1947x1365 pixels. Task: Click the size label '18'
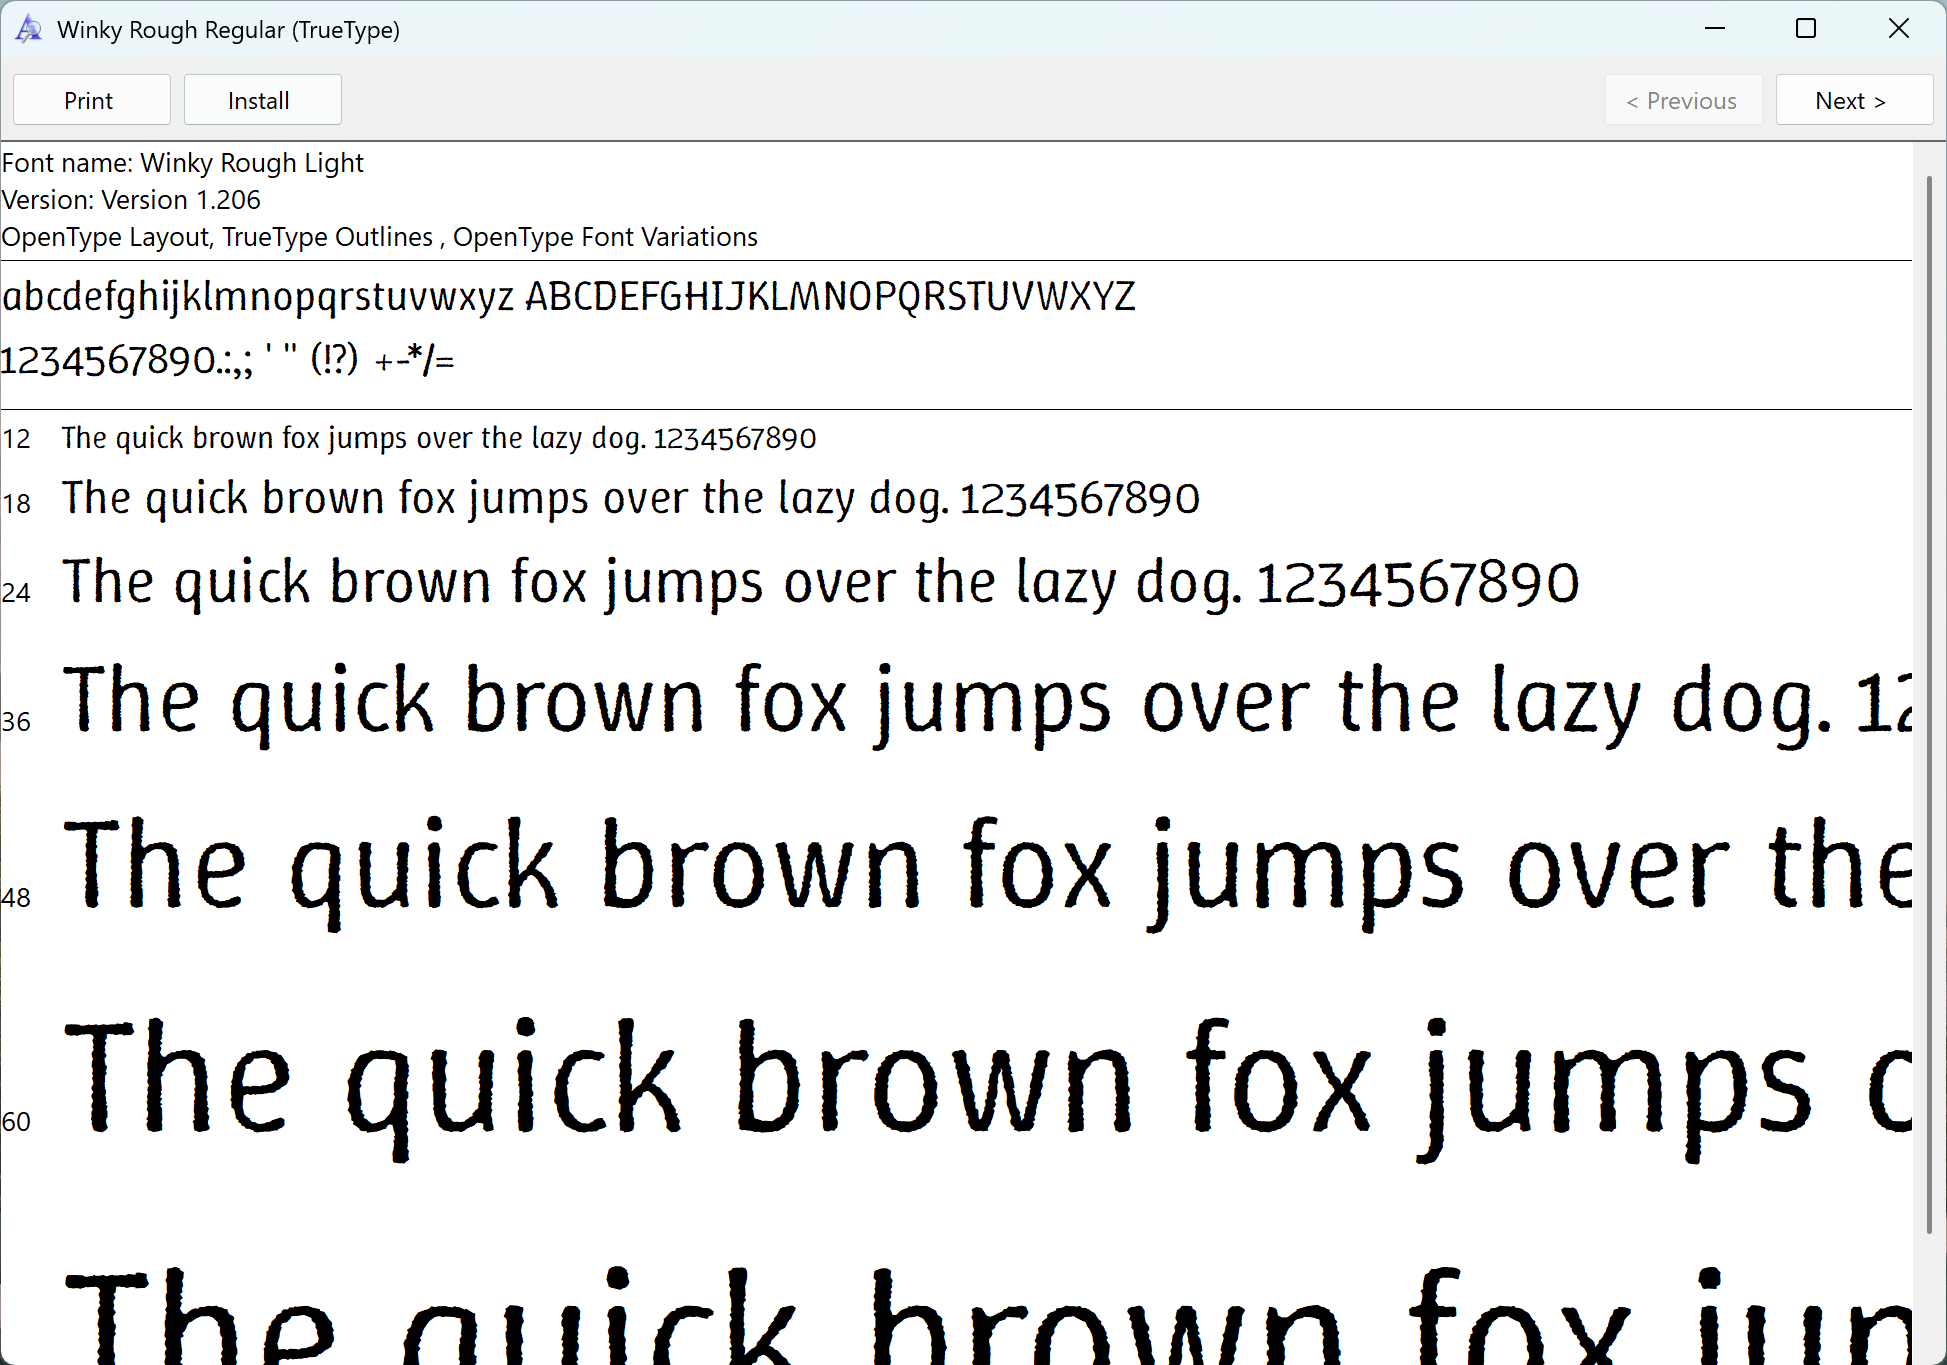[16, 503]
